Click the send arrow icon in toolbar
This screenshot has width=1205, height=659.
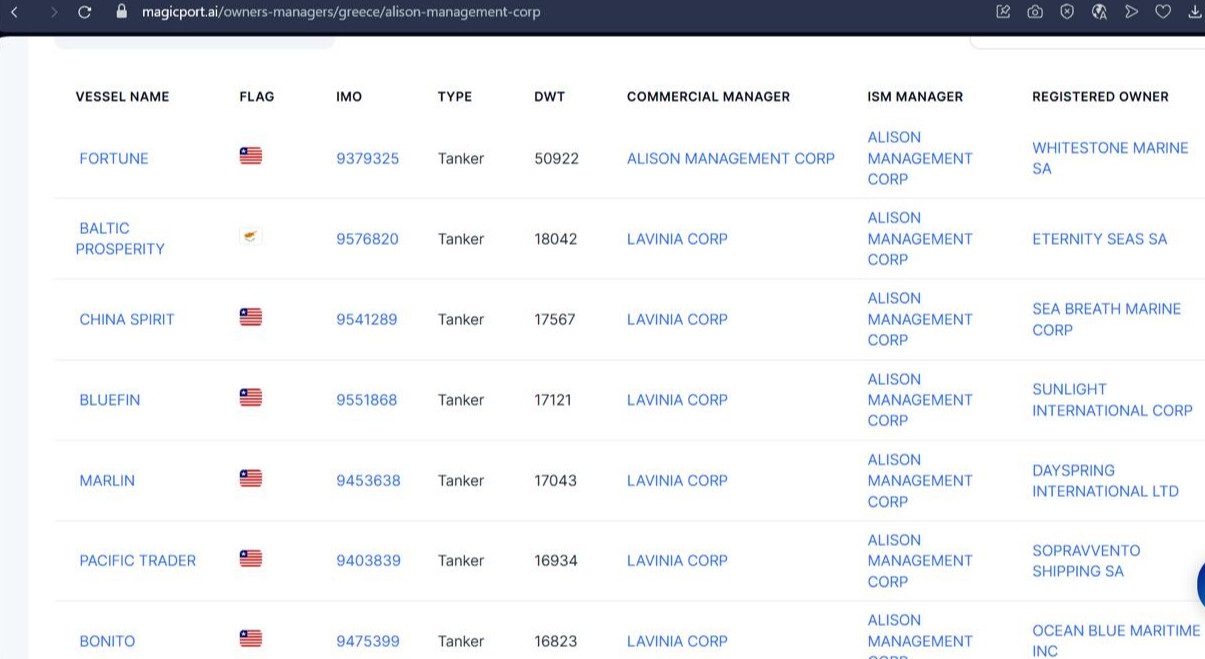1131,12
